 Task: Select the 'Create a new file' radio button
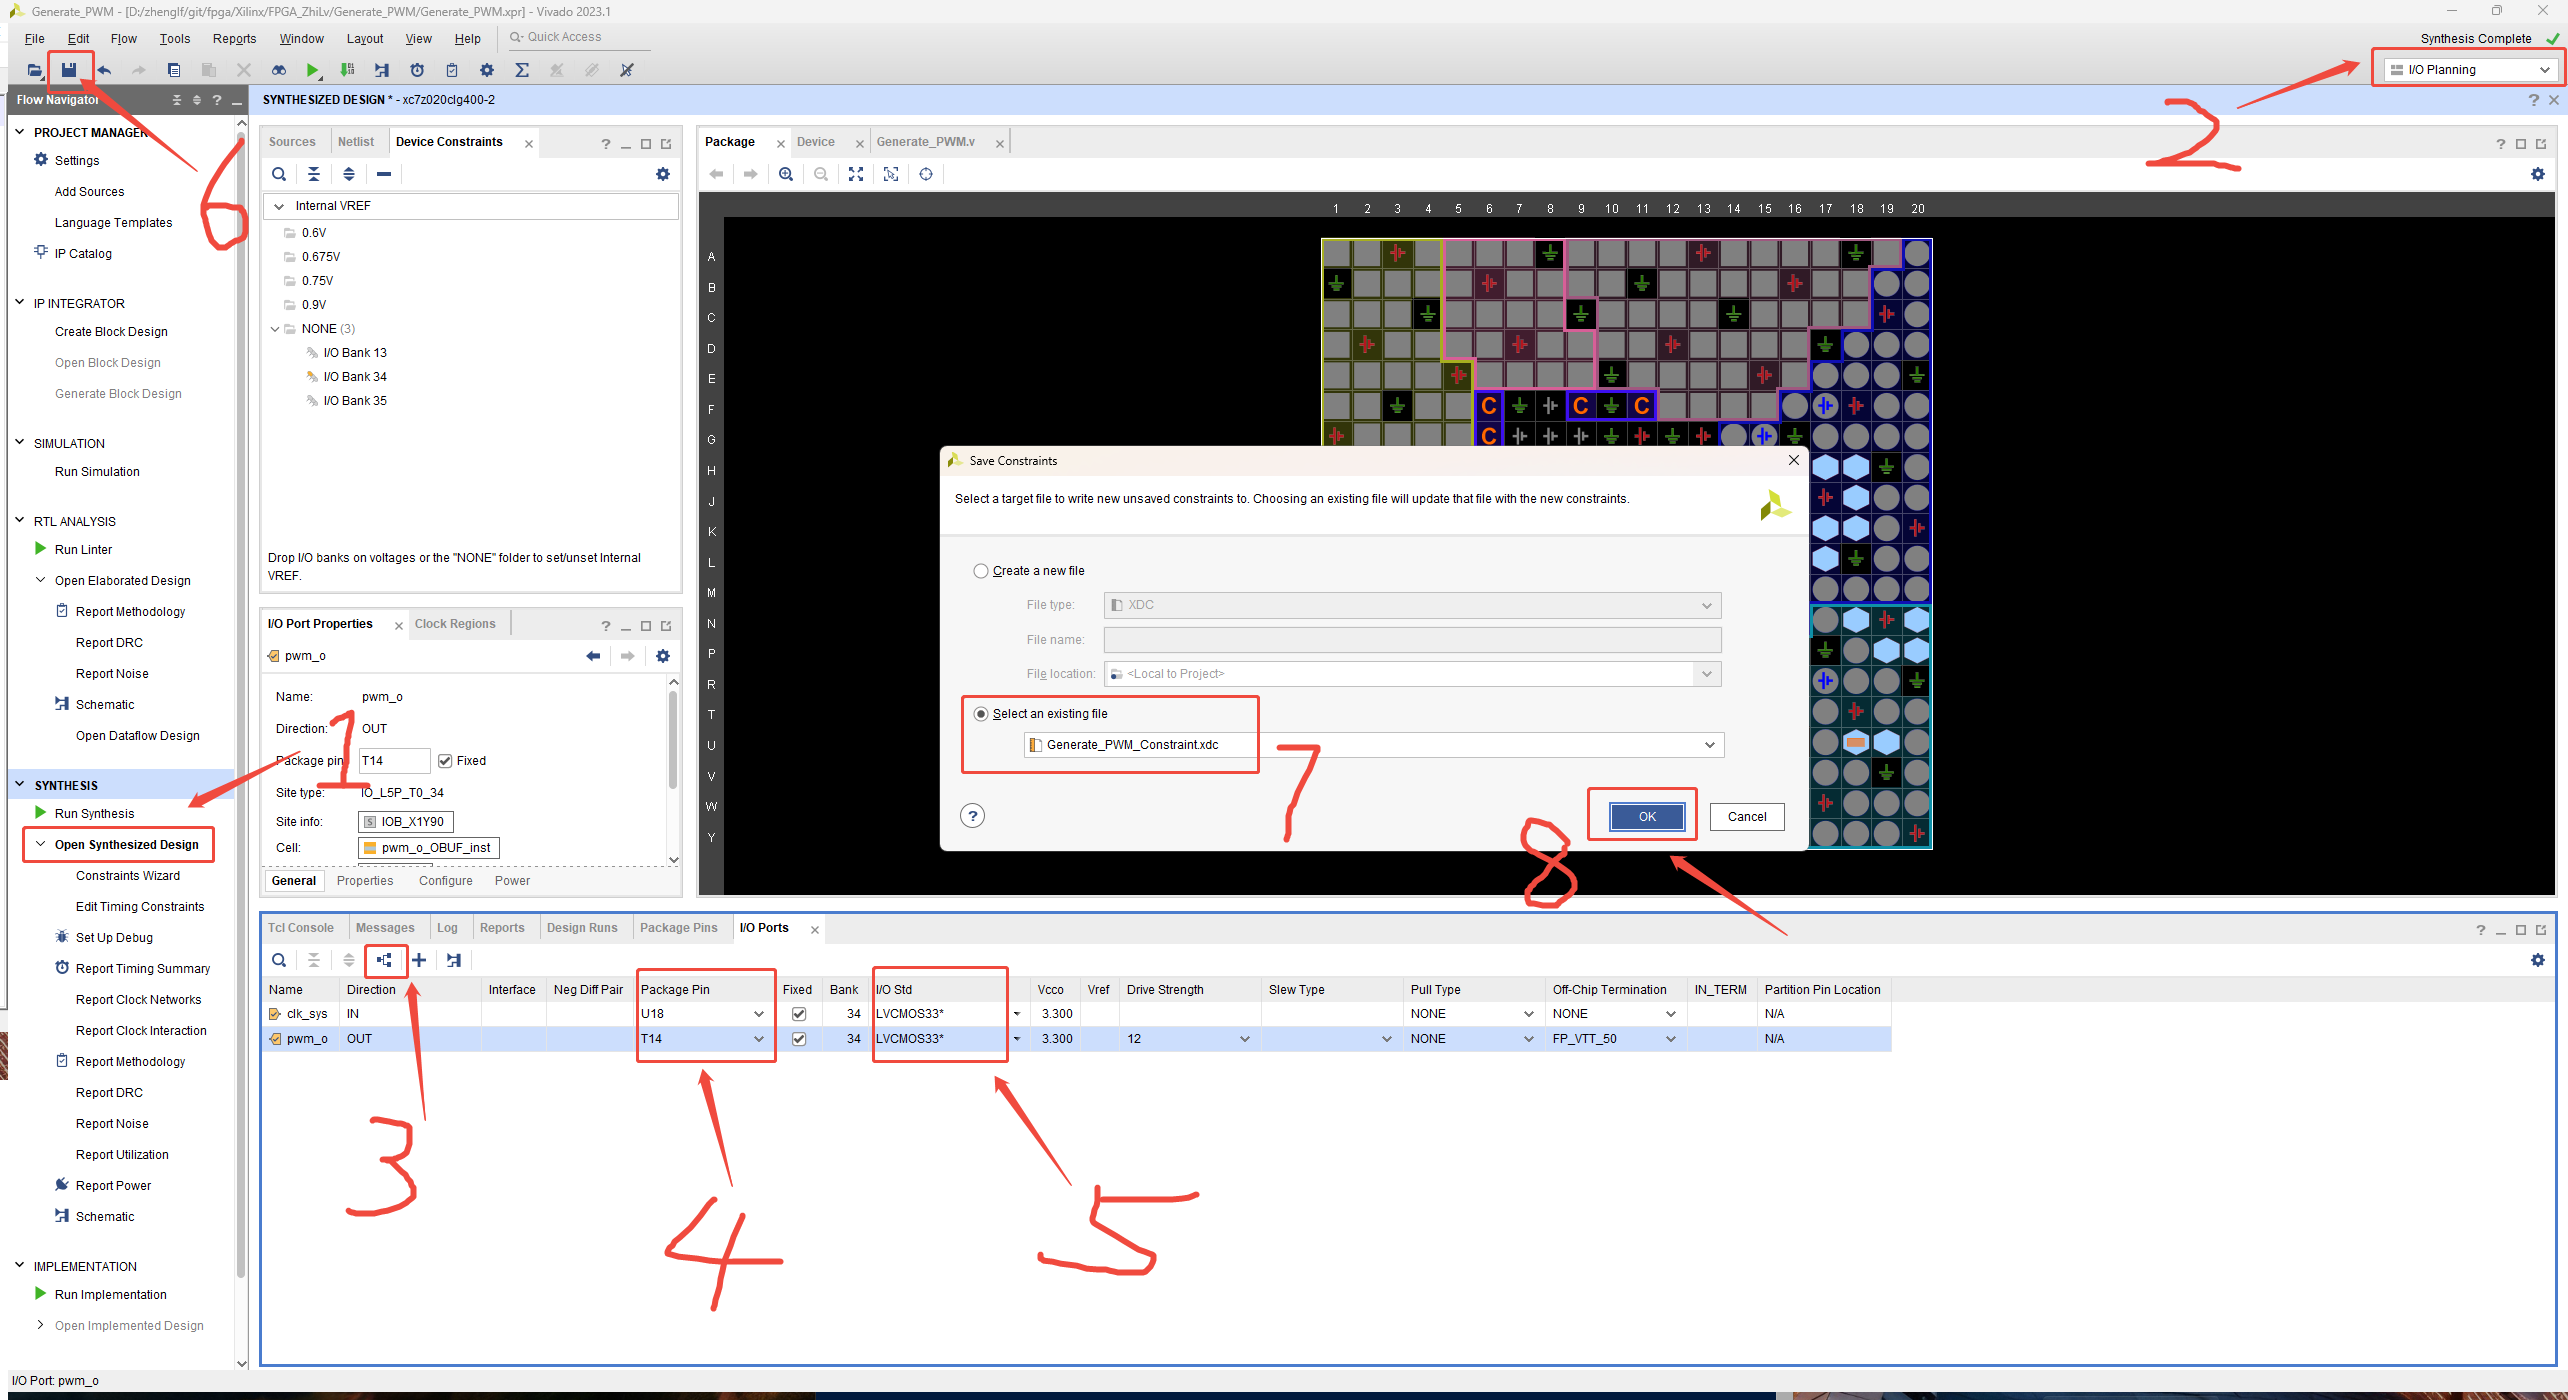[981, 571]
